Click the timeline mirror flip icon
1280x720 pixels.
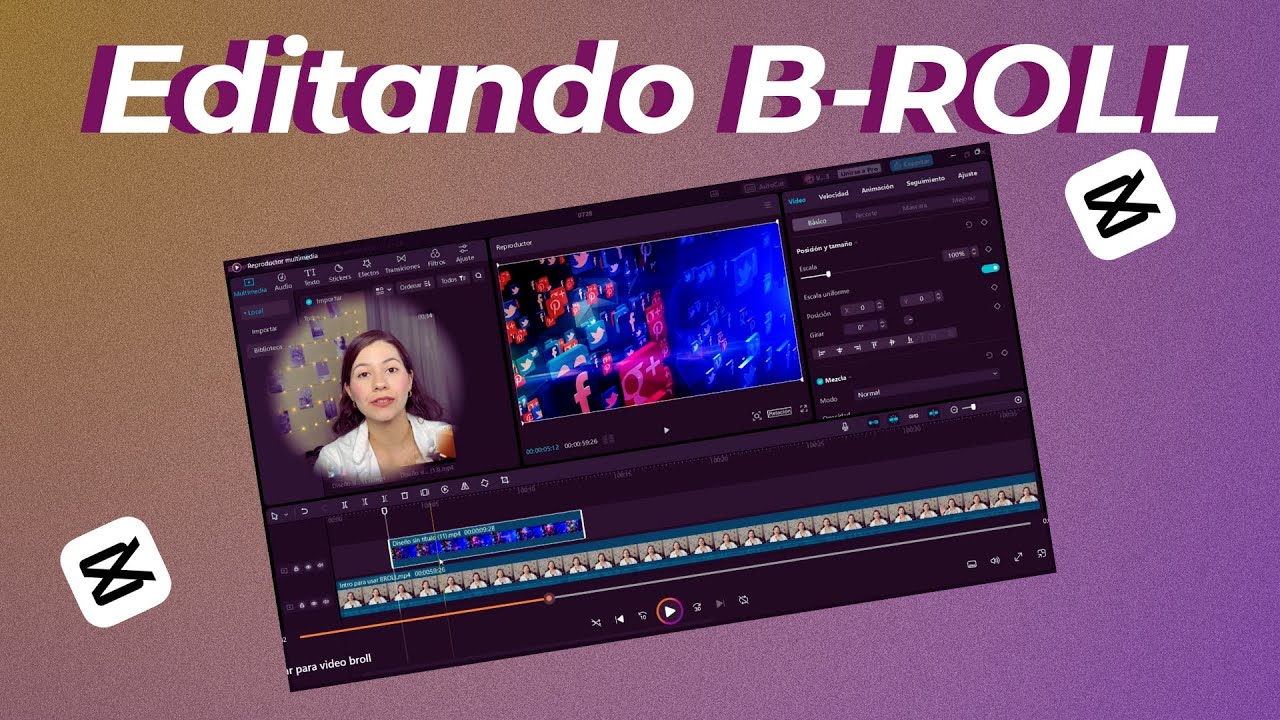pyautogui.click(x=464, y=486)
